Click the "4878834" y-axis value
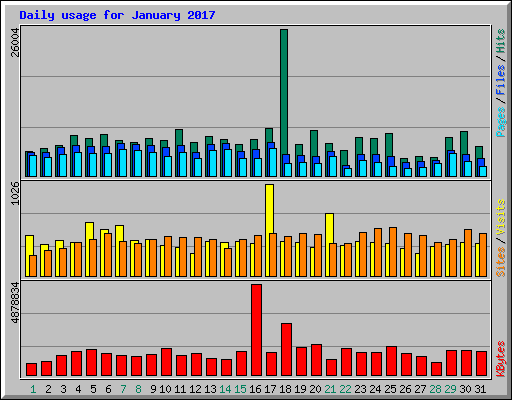The image size is (512, 400). coord(15,303)
